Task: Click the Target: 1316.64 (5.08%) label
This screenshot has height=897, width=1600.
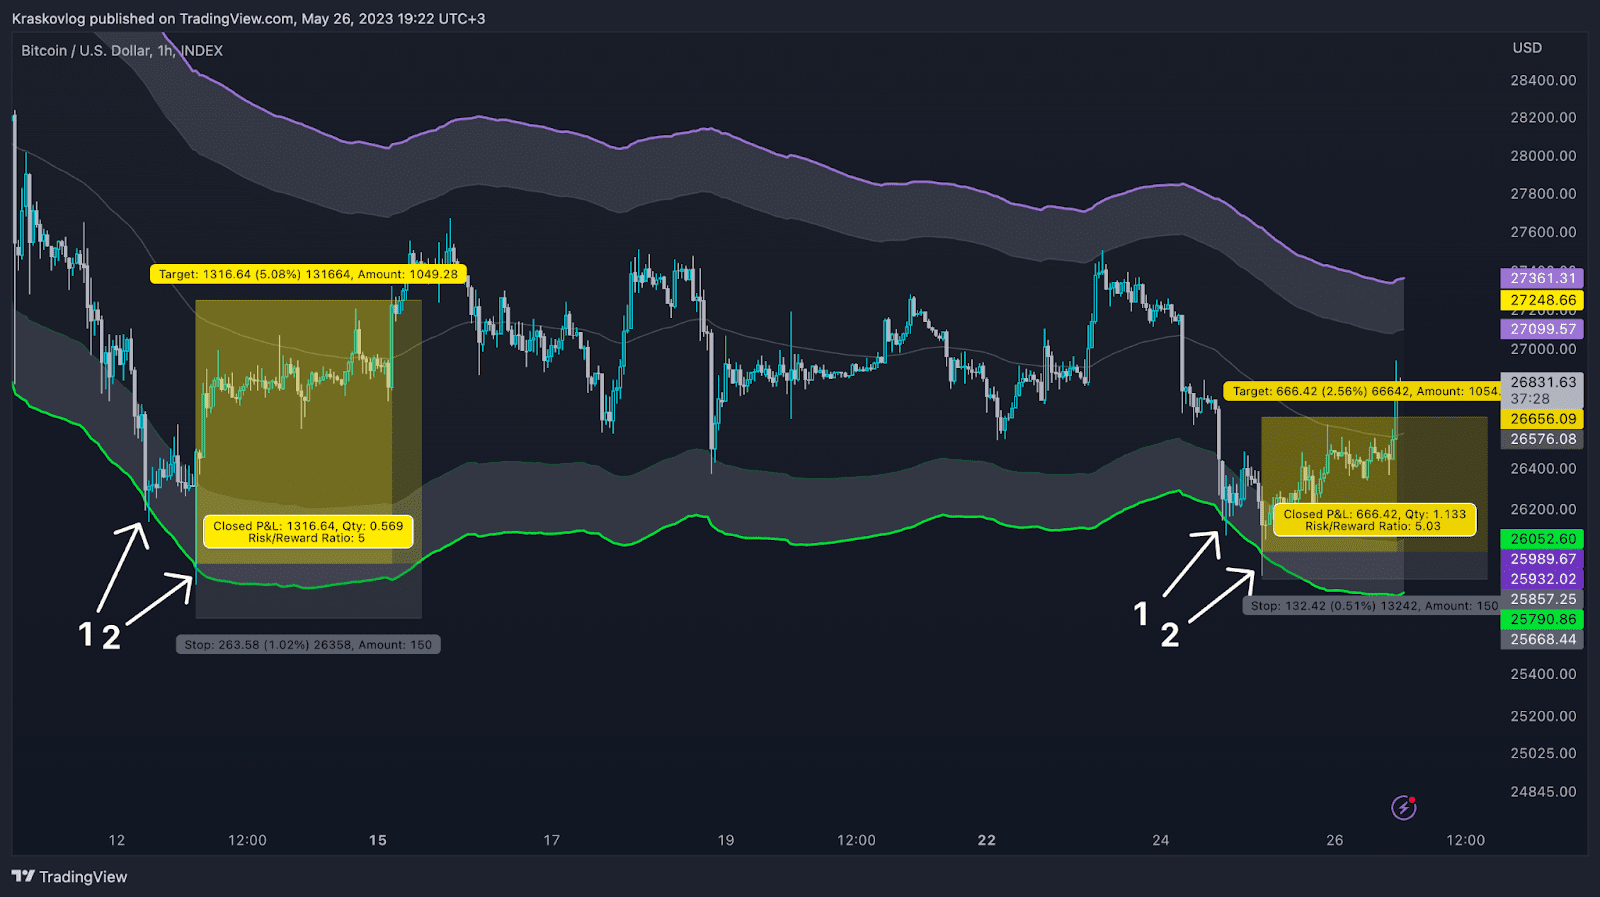Action: coord(308,274)
